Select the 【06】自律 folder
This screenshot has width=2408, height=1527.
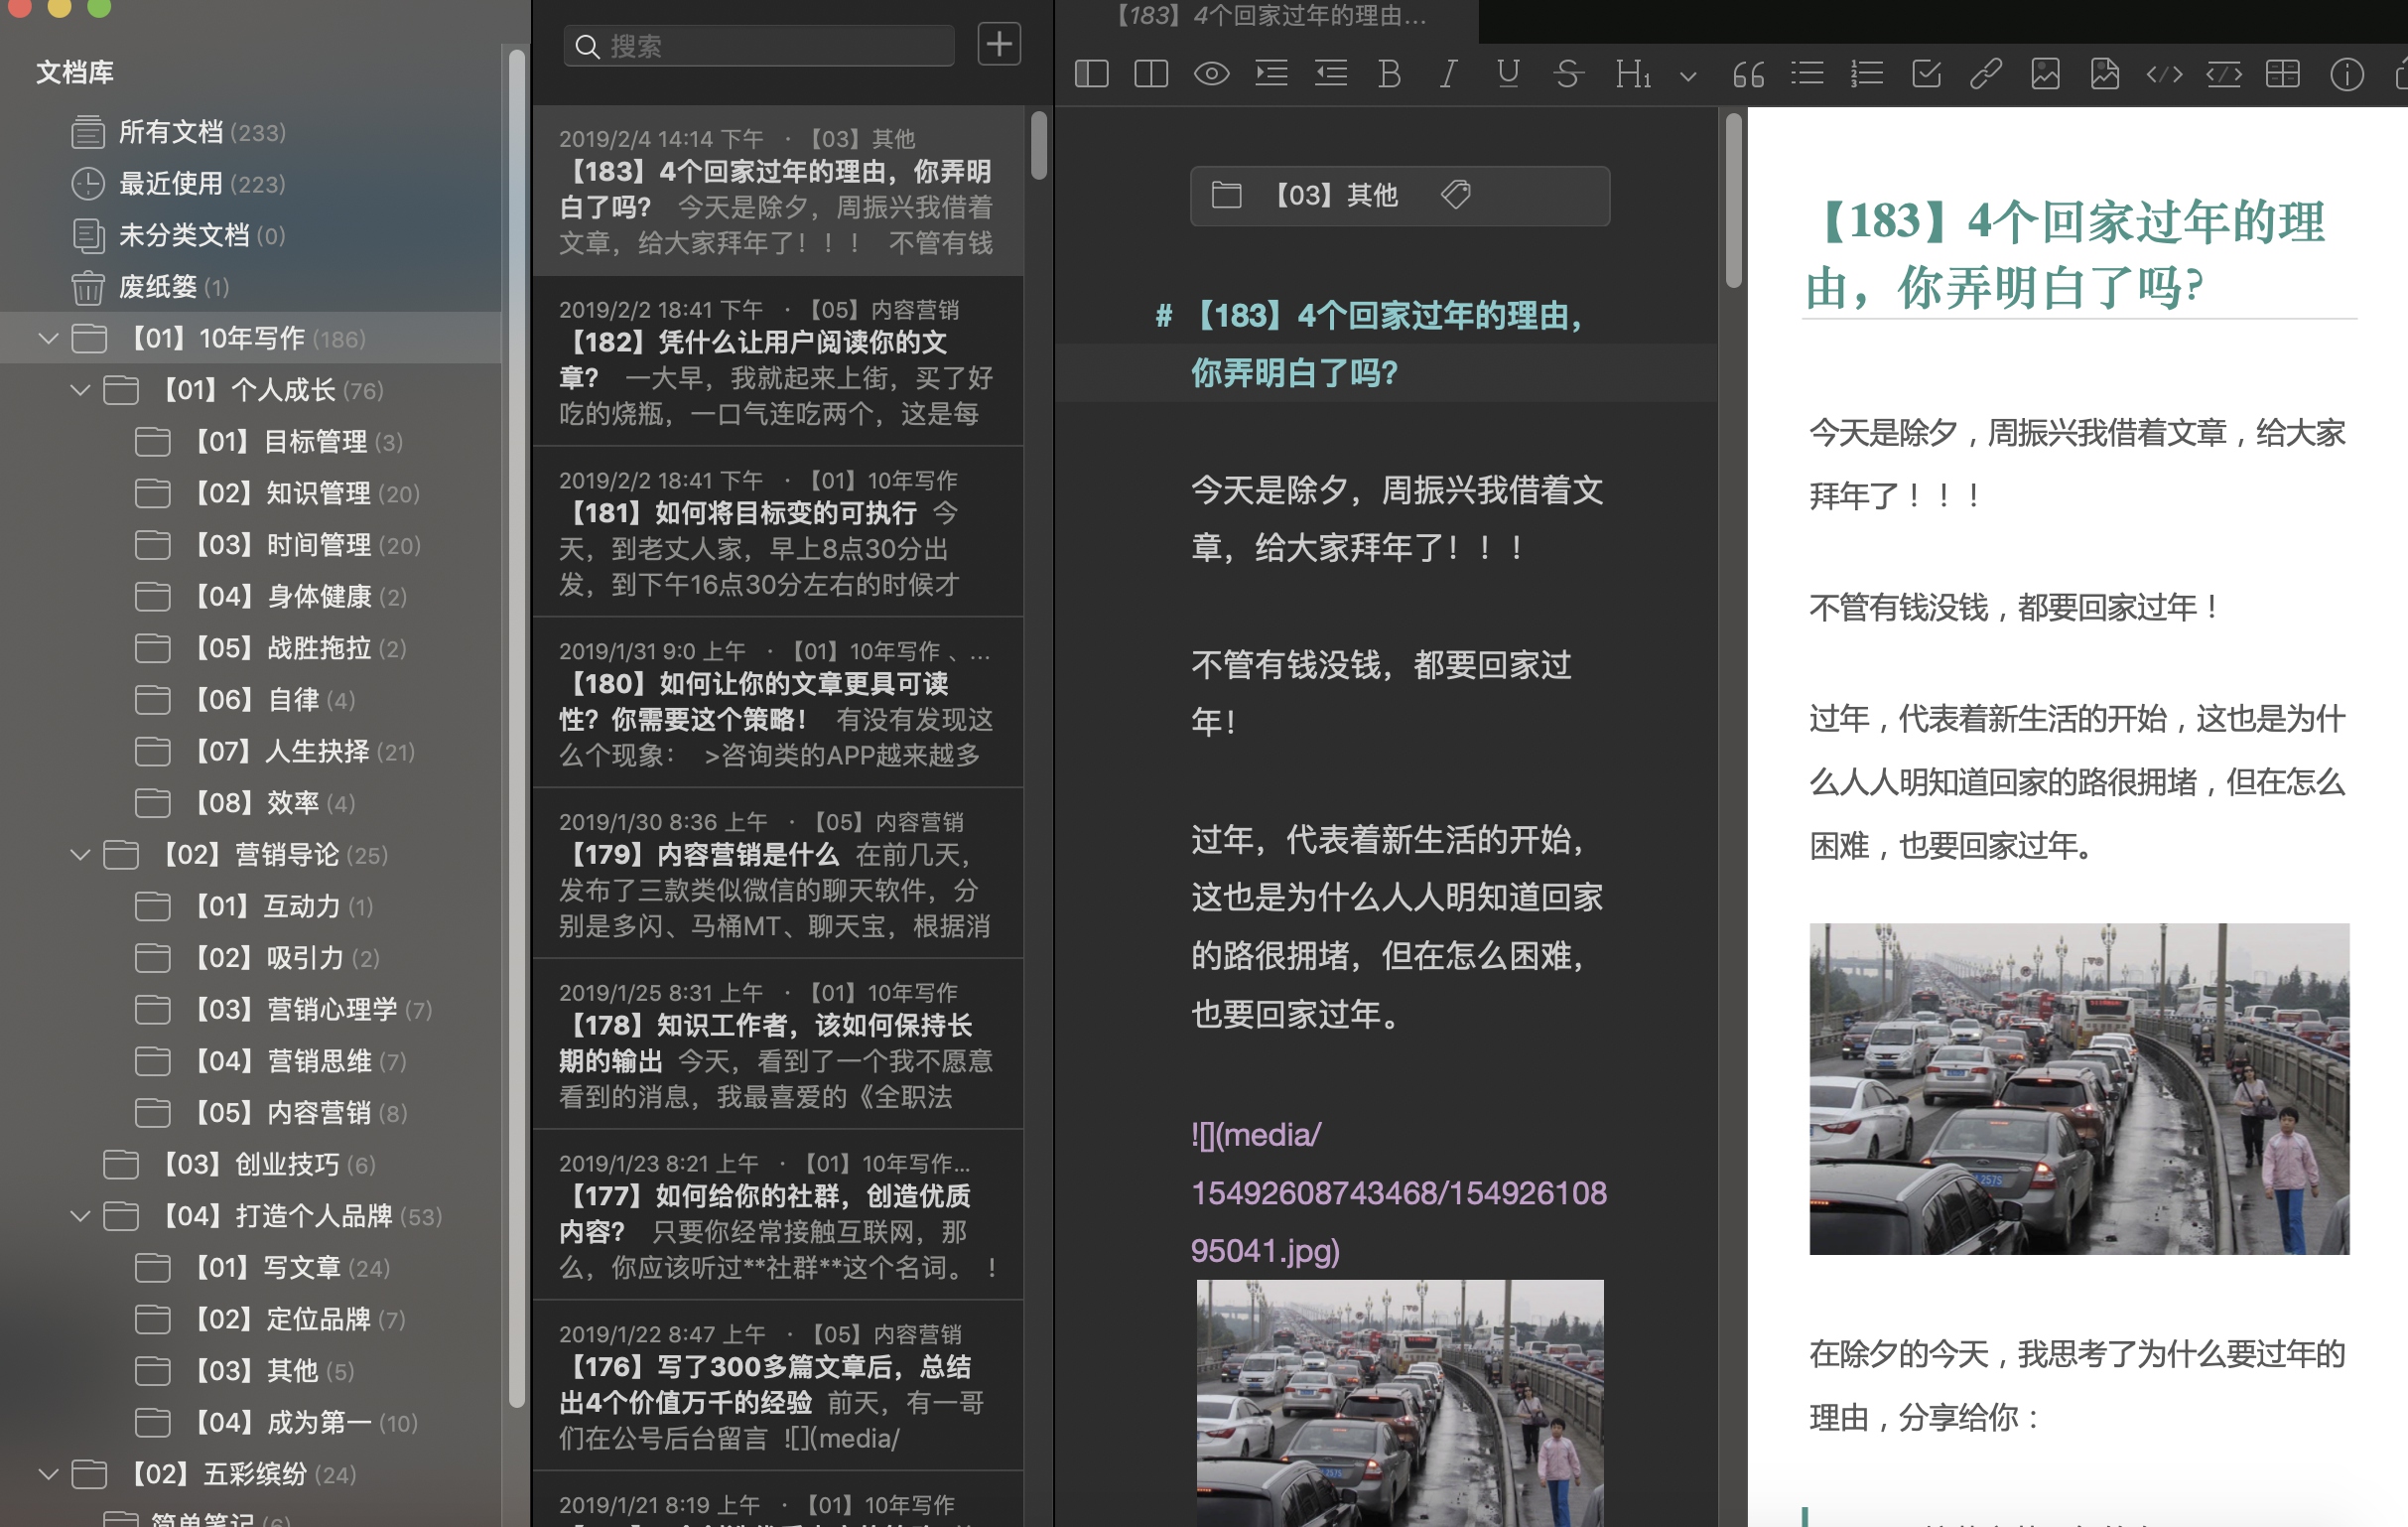coord(250,700)
